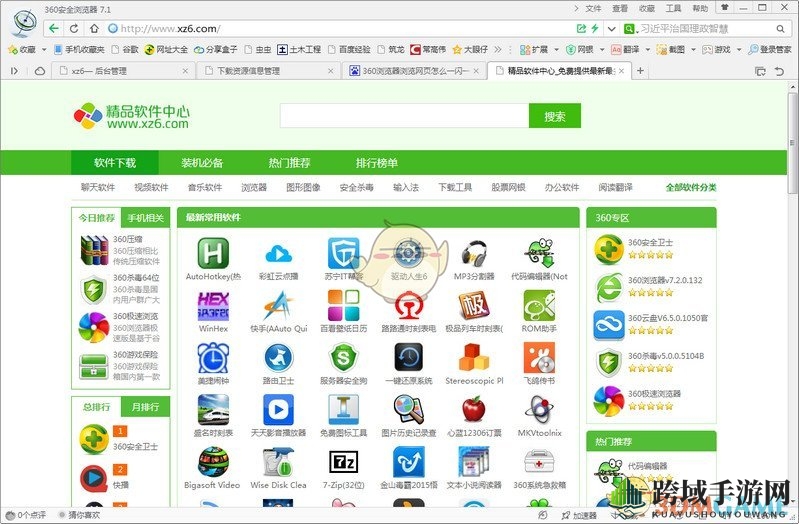The image size is (799, 524).
Task: Open 7-Zip(32位) icon
Action: click(x=343, y=462)
